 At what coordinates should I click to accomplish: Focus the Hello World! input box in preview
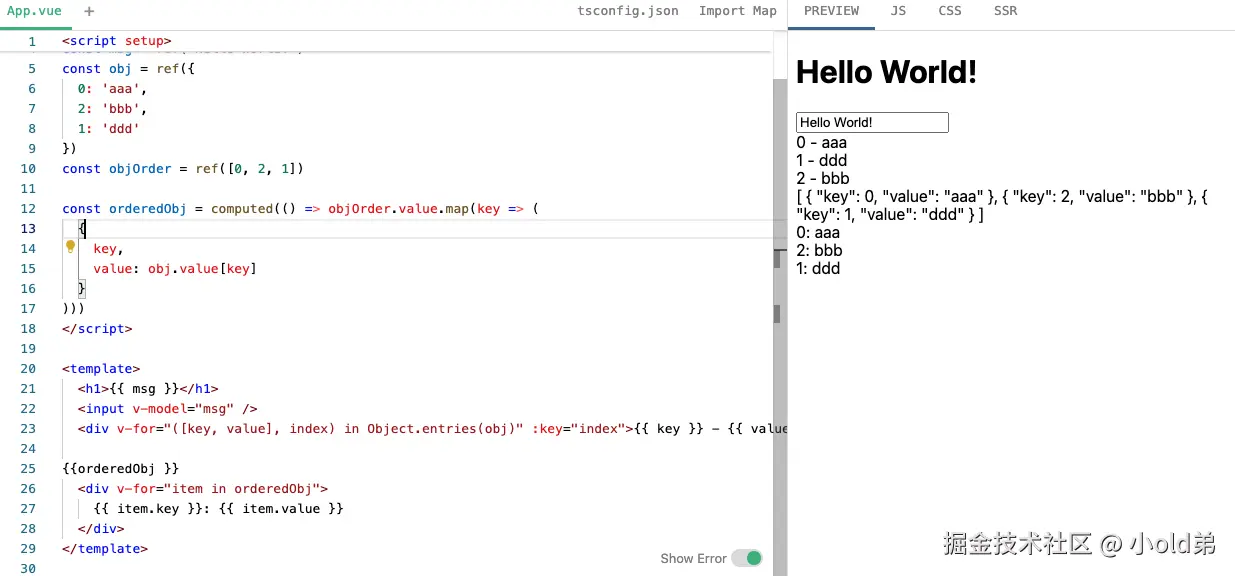click(x=871, y=122)
